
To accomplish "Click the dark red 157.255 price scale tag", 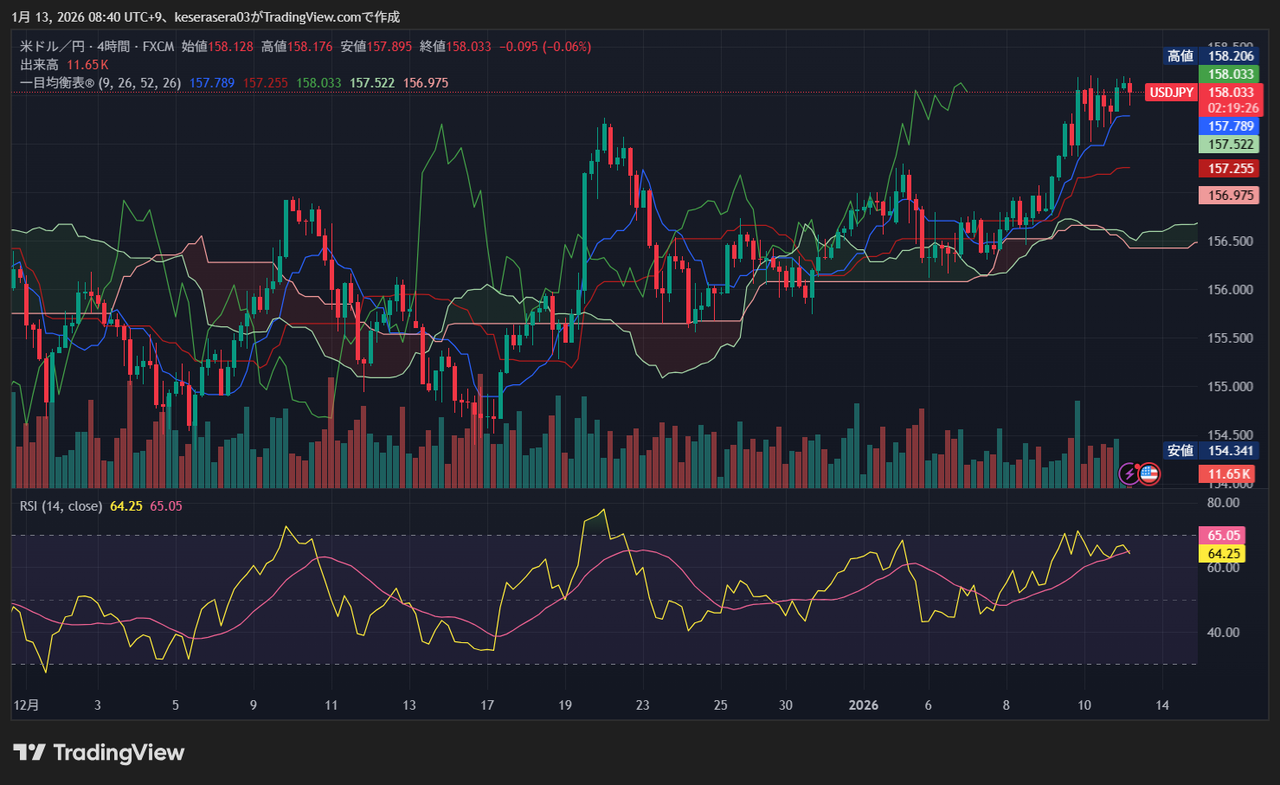I will pos(1231,168).
